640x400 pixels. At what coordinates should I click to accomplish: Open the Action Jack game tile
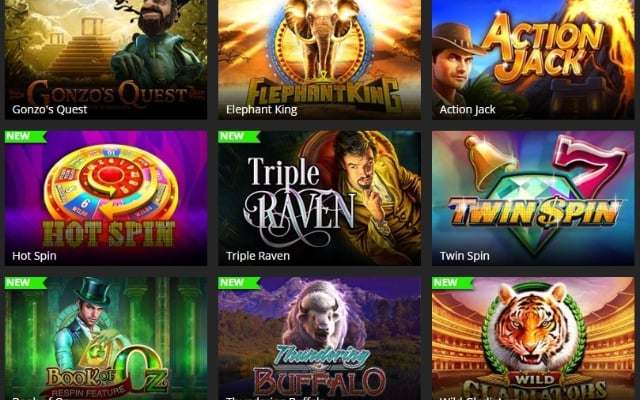click(533, 60)
